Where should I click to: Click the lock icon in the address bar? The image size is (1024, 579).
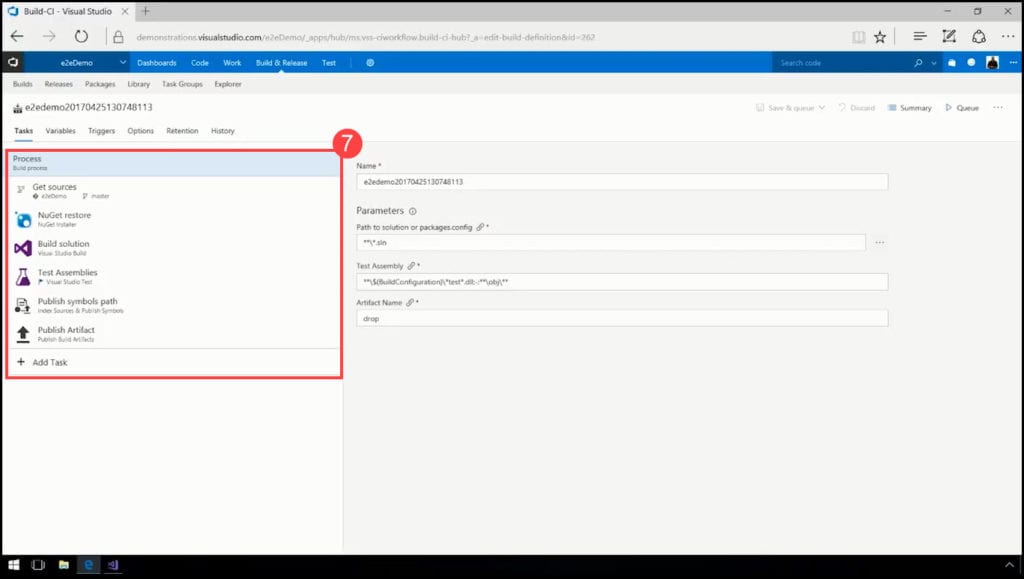(118, 37)
